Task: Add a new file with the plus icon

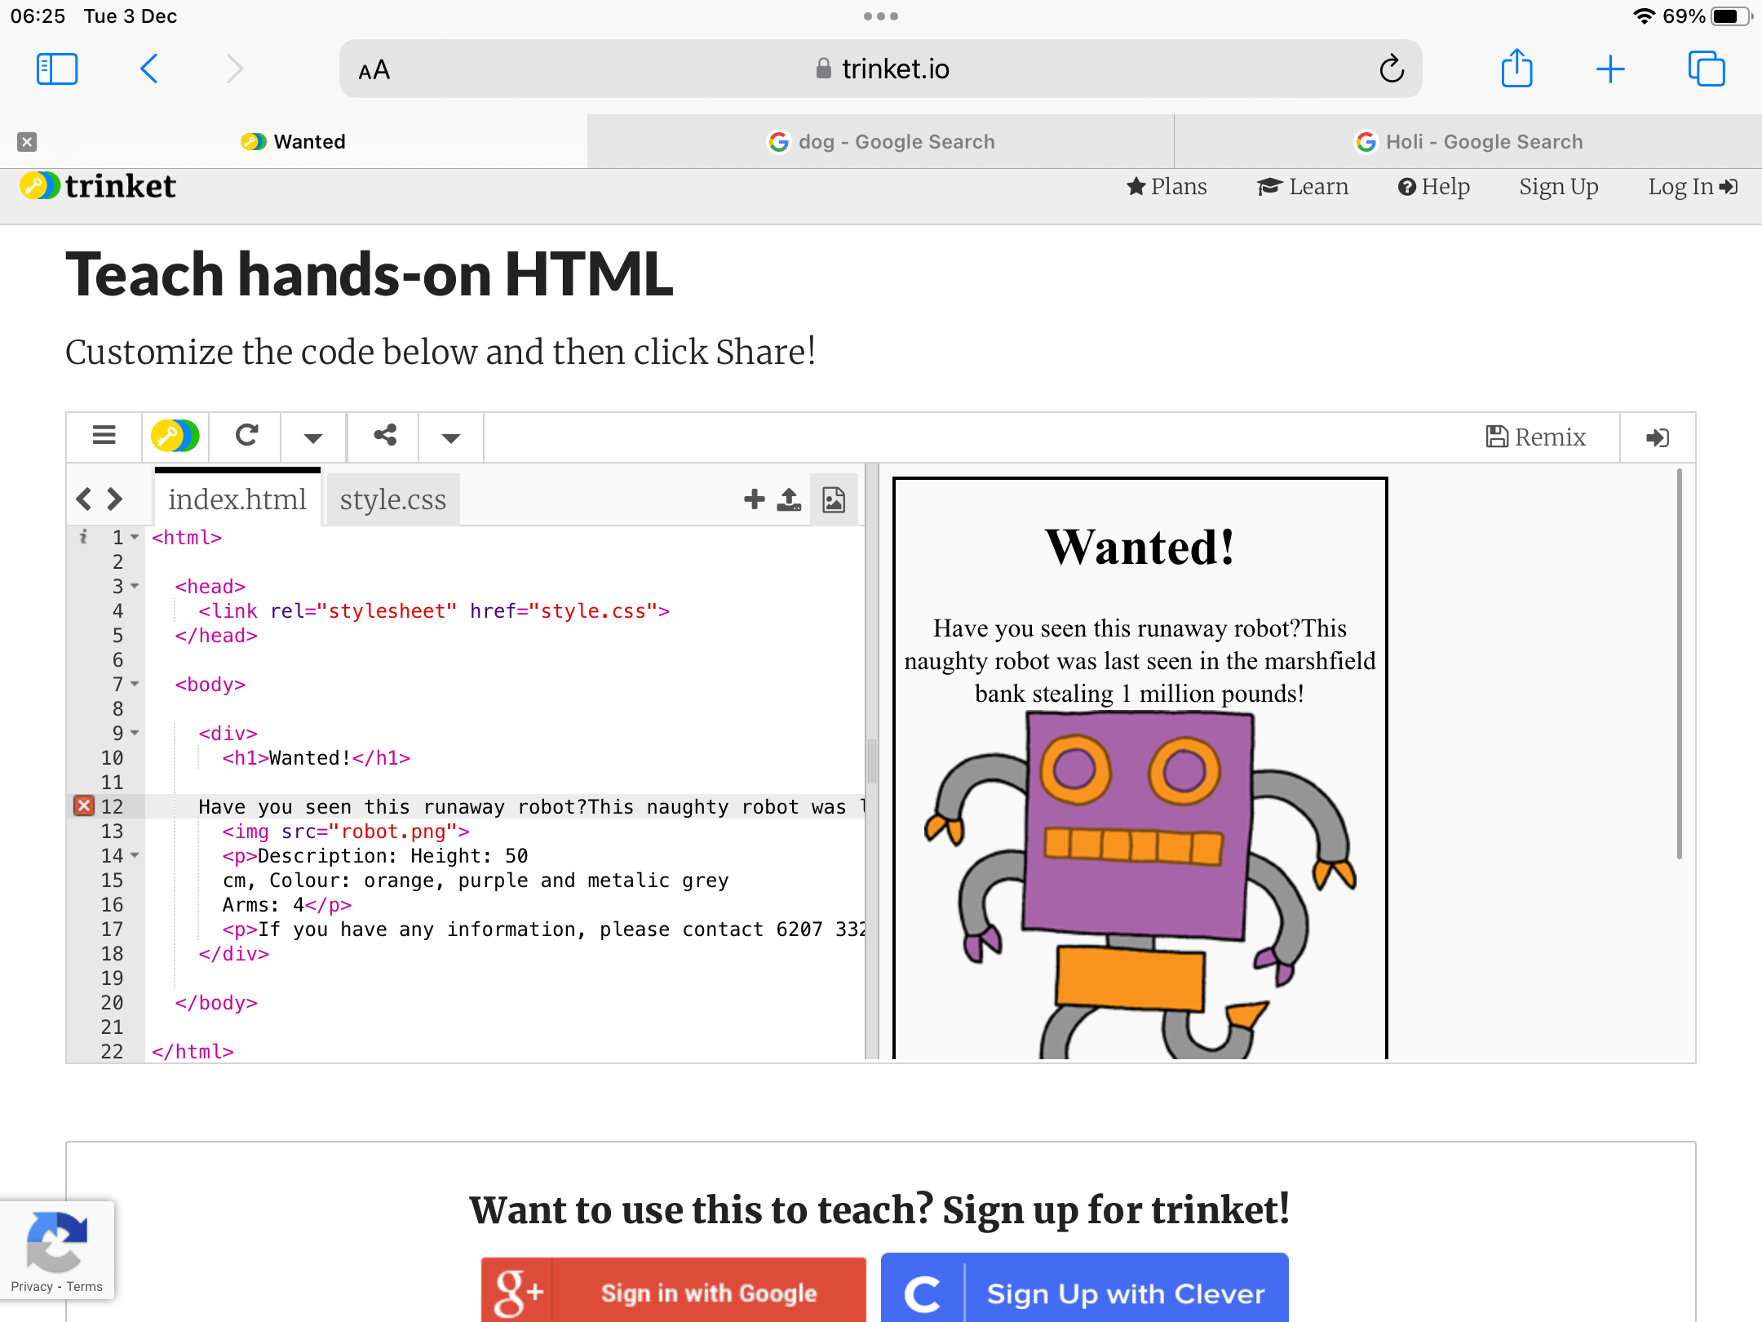Action: 754,499
